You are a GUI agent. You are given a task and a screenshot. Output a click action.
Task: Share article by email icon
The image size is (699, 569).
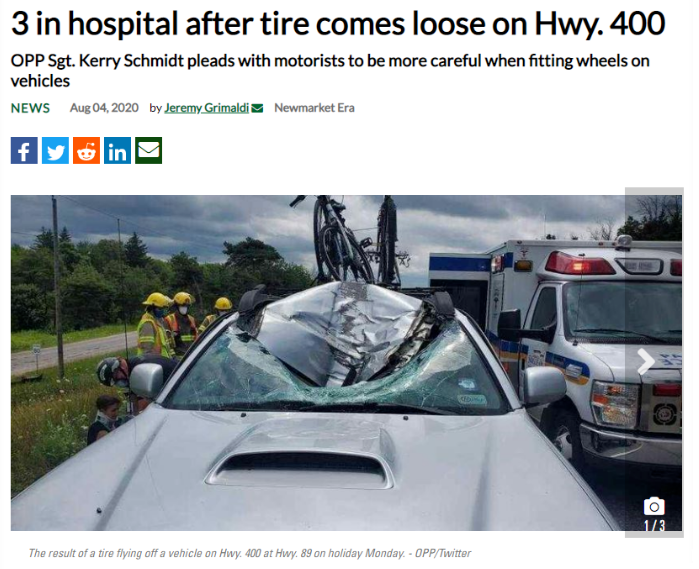(x=149, y=152)
